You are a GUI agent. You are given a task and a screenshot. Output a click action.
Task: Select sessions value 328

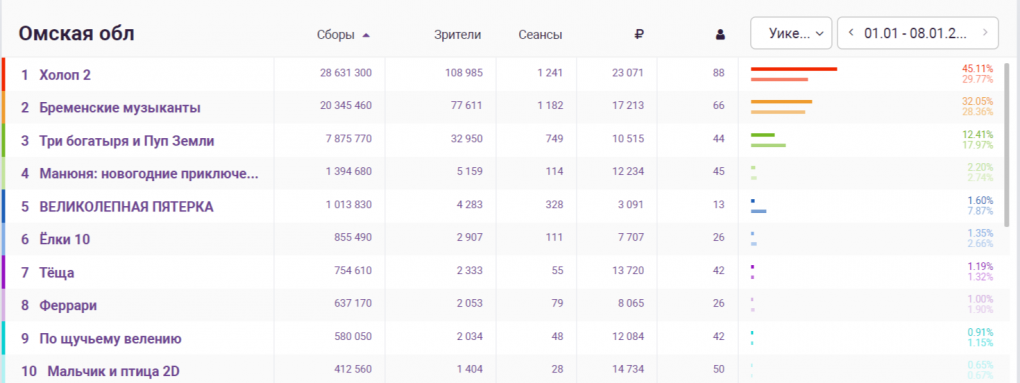pyautogui.click(x=555, y=204)
